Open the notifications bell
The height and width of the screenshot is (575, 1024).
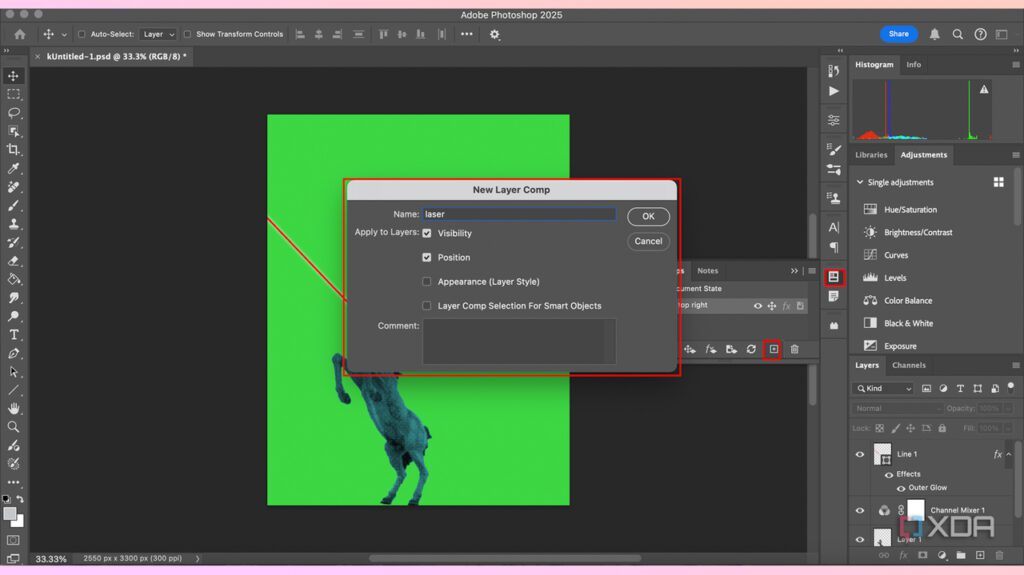(935, 34)
